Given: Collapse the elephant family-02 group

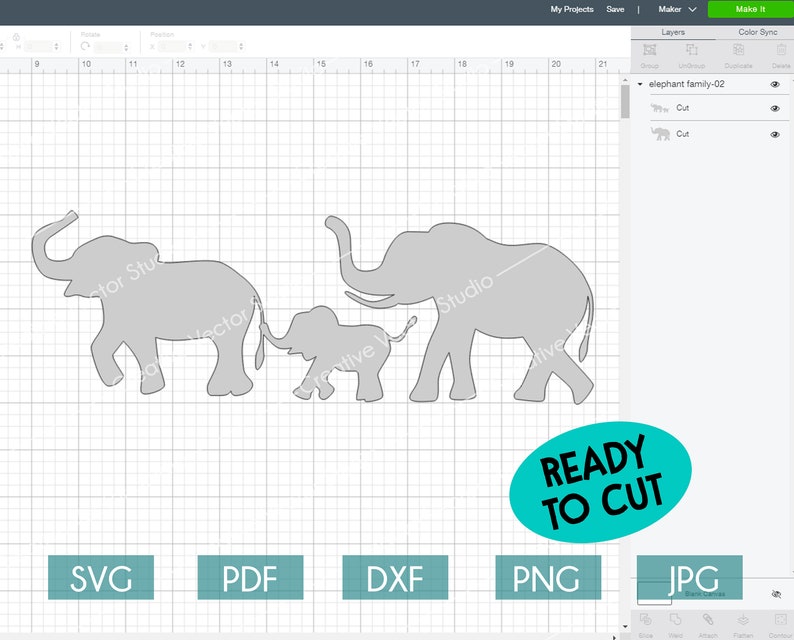Looking at the screenshot, I should (x=640, y=84).
